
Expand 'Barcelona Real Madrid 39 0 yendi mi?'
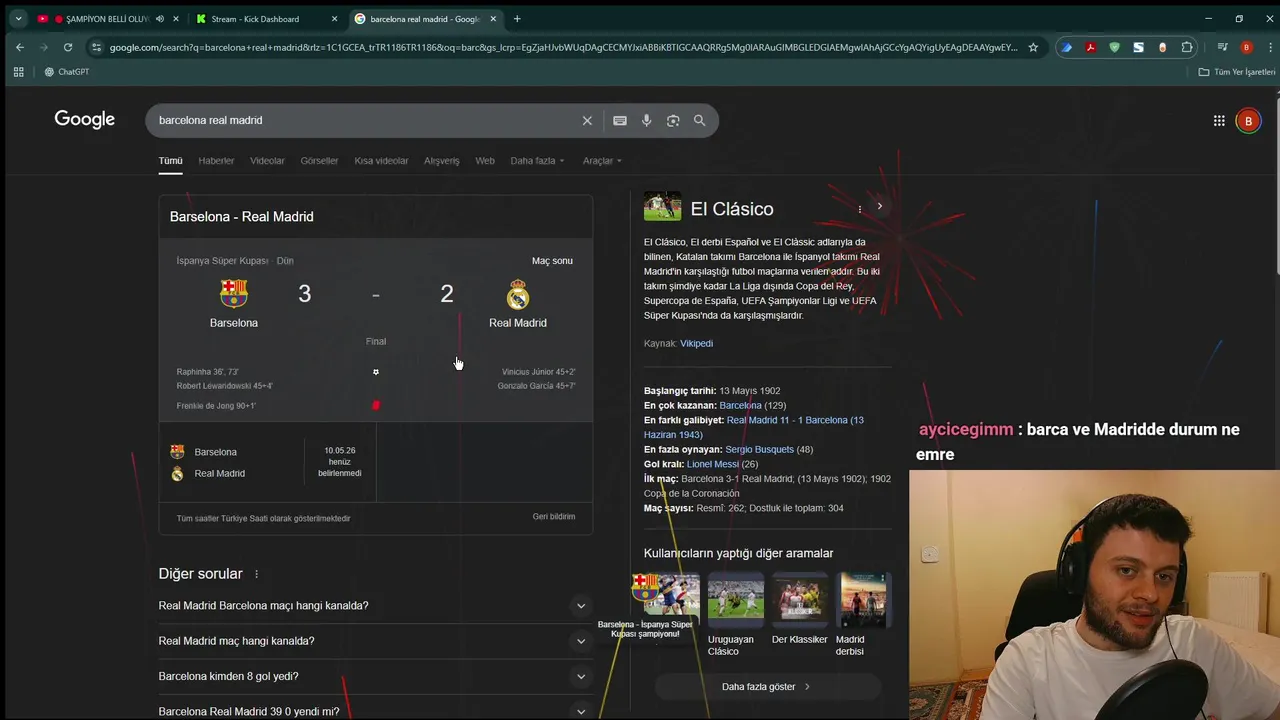point(375,711)
